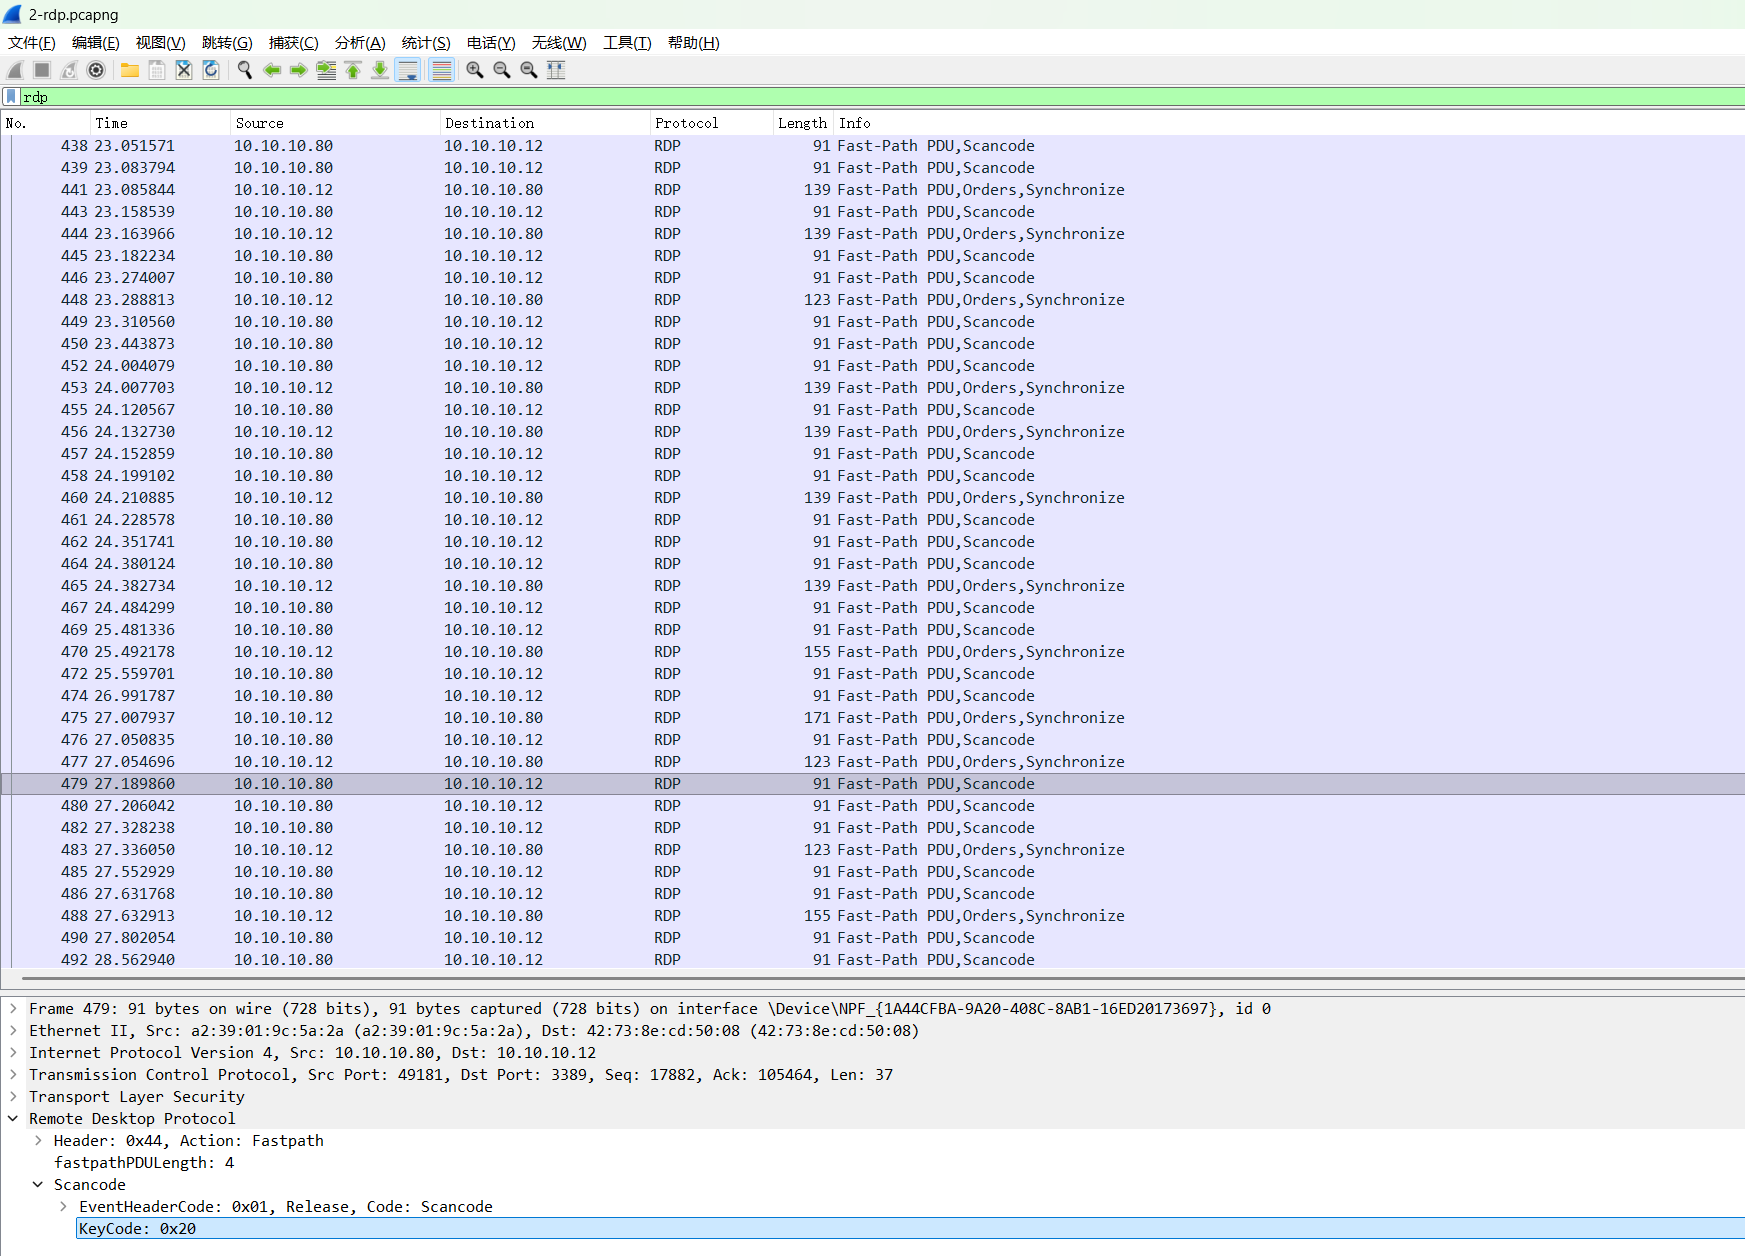Click the Time column header
This screenshot has height=1256, width=1745.
(x=112, y=123)
